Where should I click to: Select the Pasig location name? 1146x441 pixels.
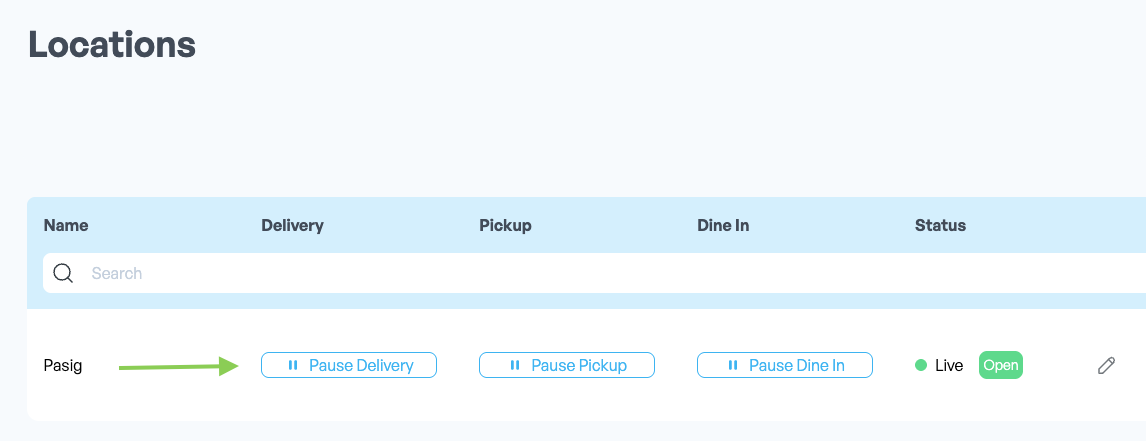tap(63, 366)
